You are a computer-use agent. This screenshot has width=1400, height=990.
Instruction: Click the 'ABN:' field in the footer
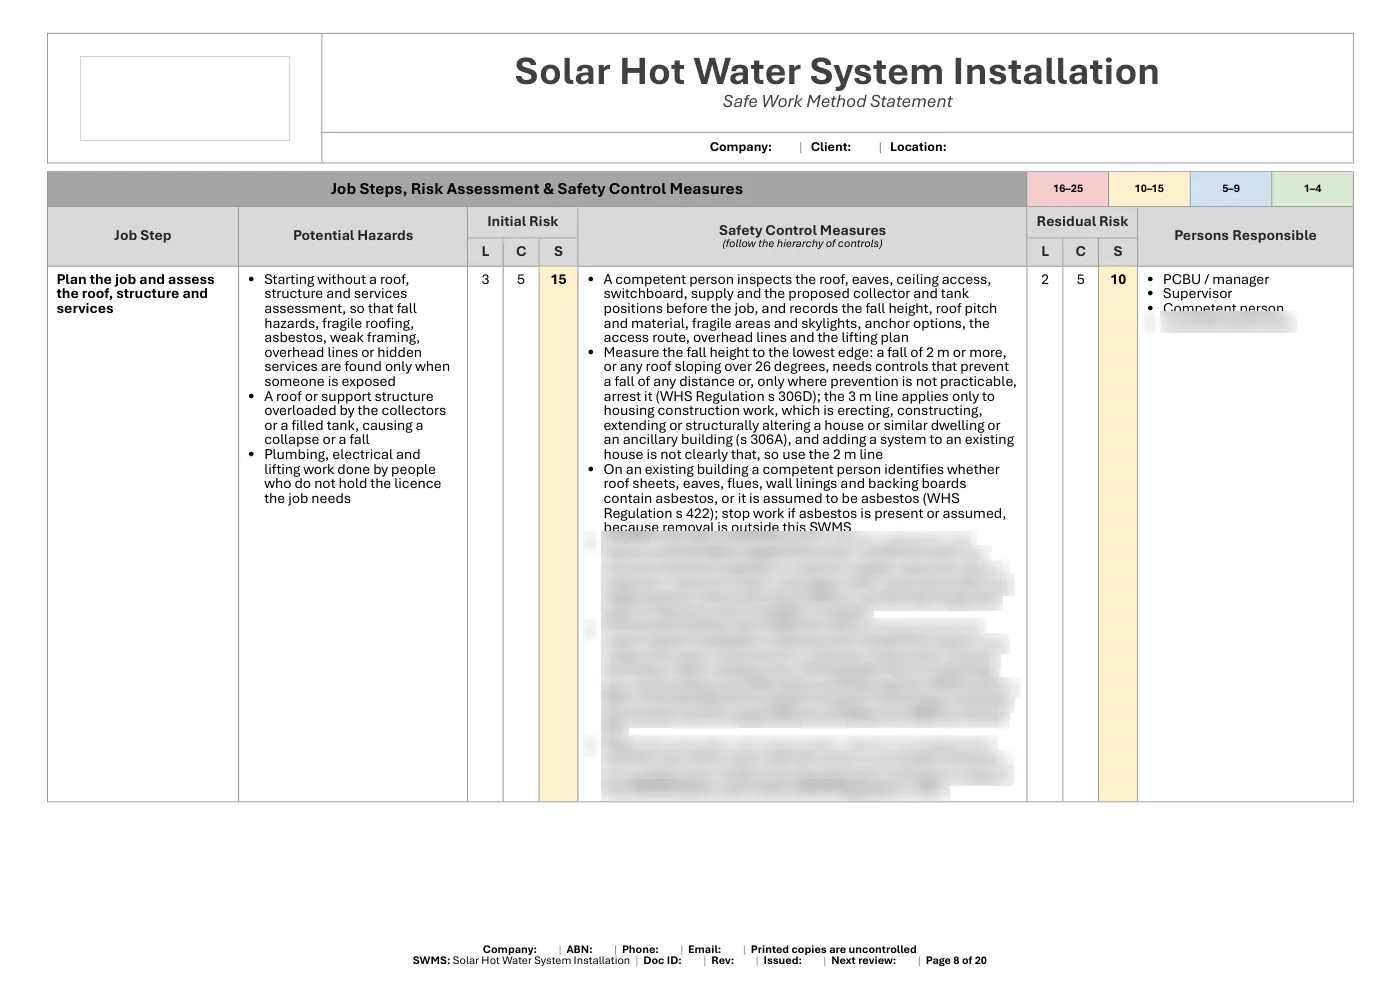(x=580, y=950)
